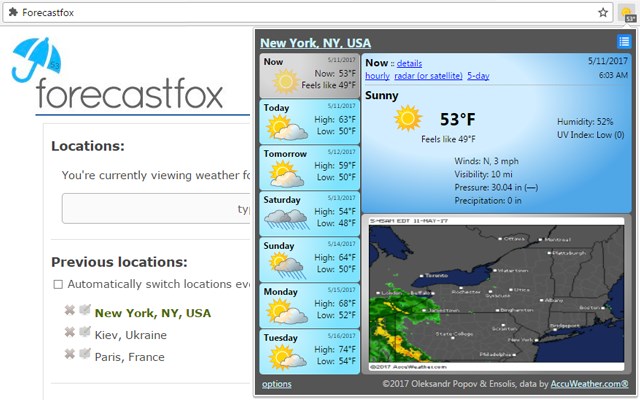This screenshot has height=400, width=640.
Task: Select the Now forecast tab
Action: [310, 76]
